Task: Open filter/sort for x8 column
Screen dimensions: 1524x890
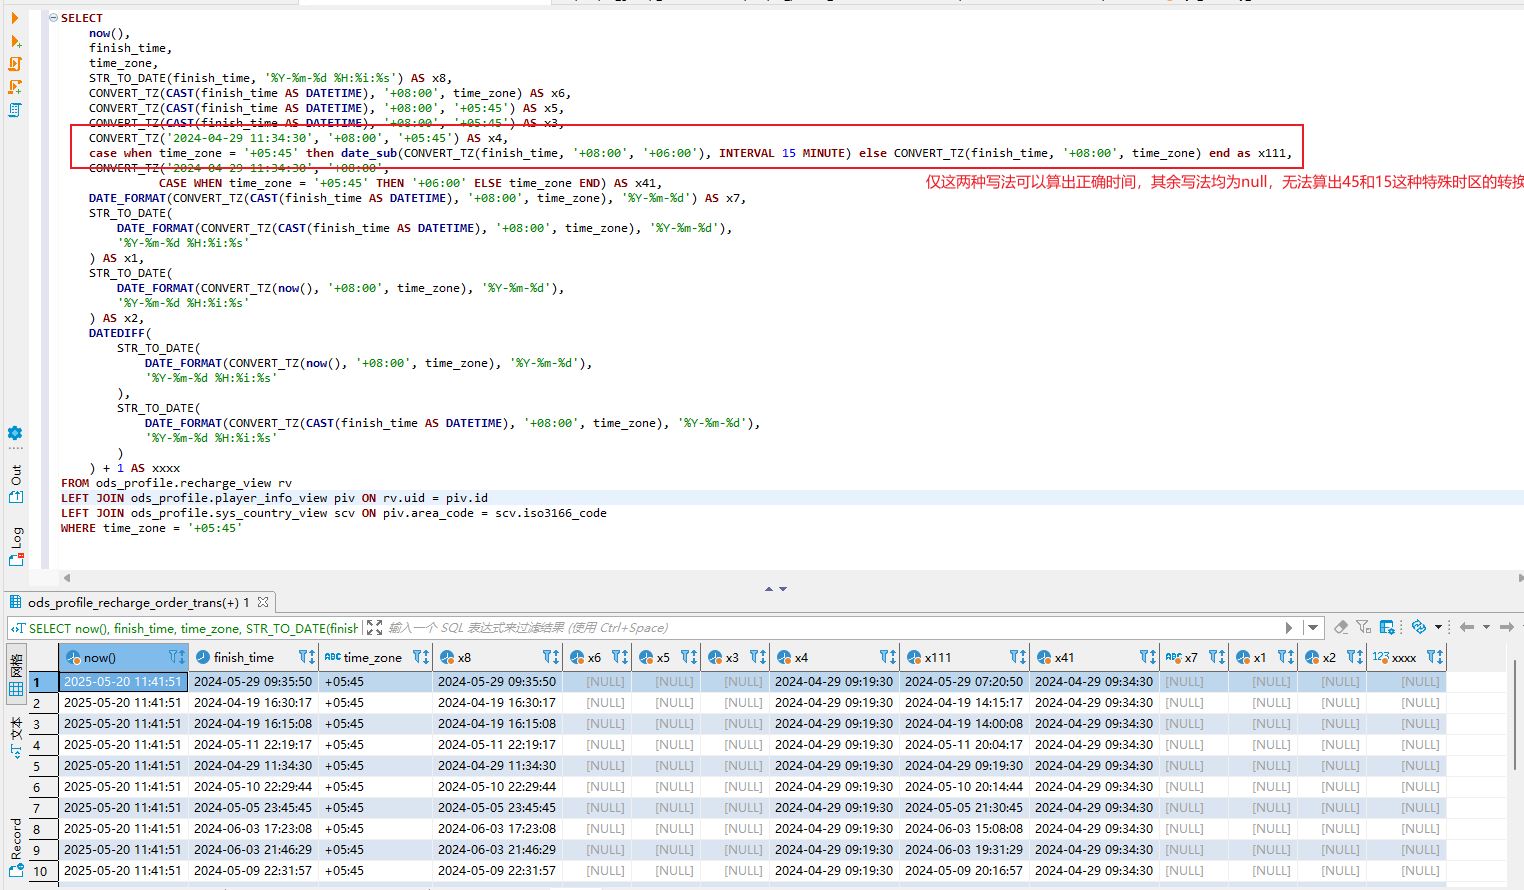Action: (550, 657)
